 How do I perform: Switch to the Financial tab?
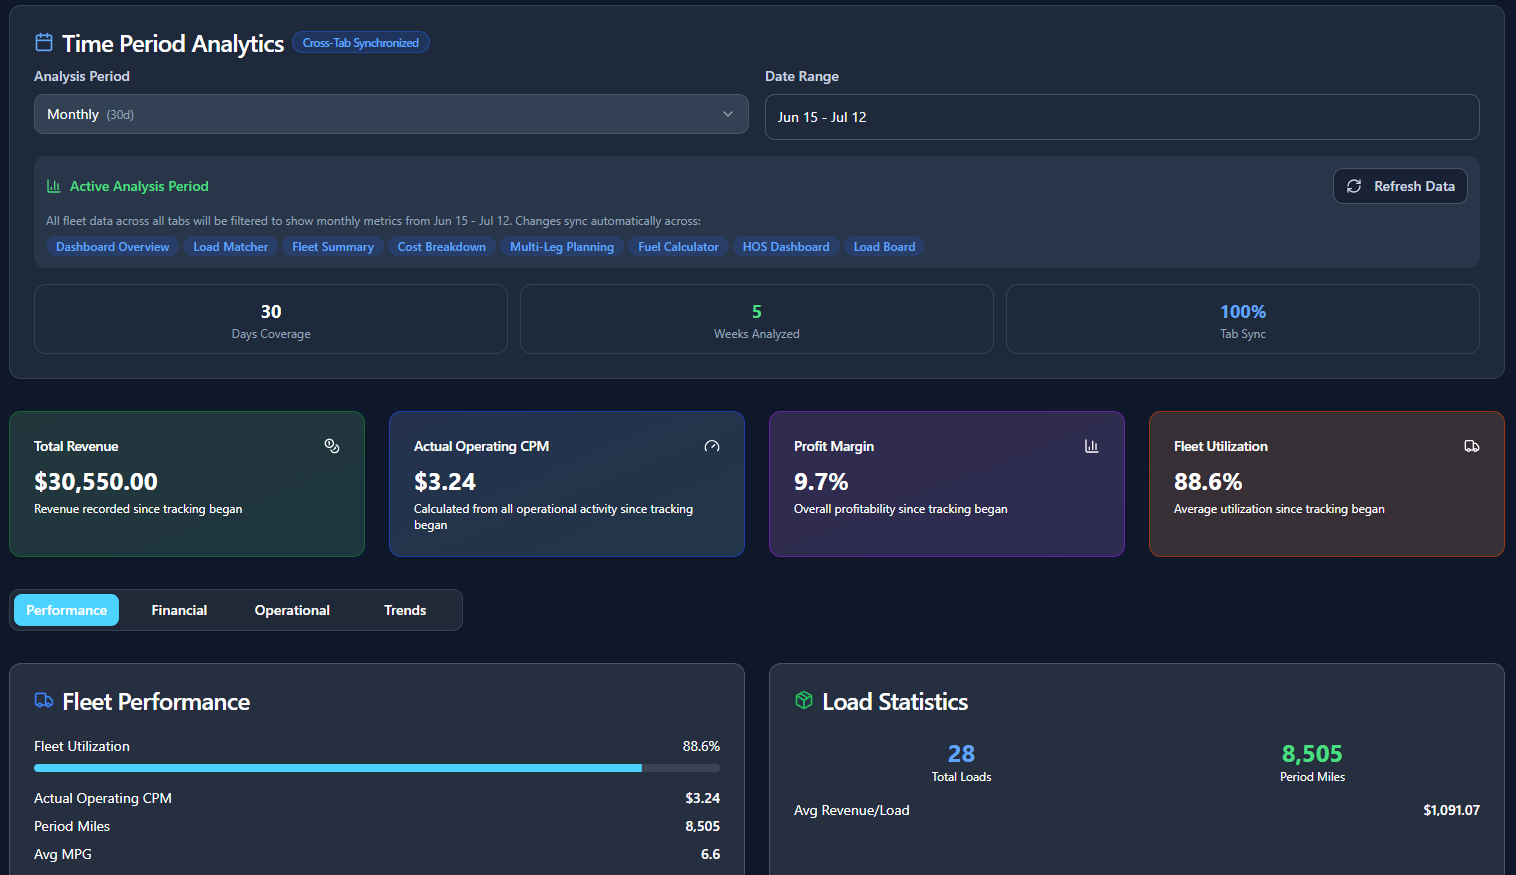click(179, 610)
